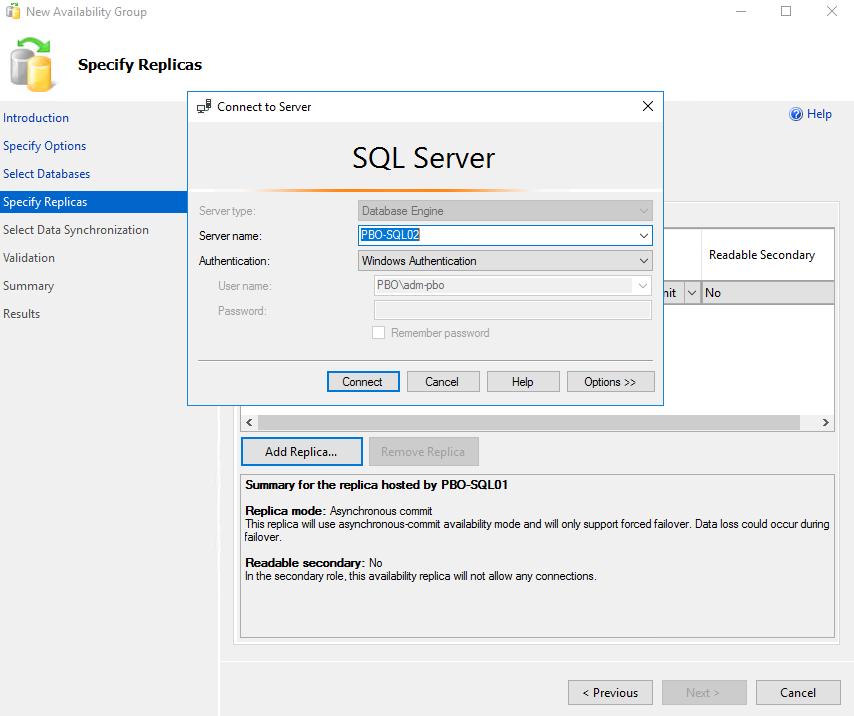Viewport: 854px width, 716px height.
Task: Click the 'Readable secondary:' summary label
Action: tap(305, 562)
